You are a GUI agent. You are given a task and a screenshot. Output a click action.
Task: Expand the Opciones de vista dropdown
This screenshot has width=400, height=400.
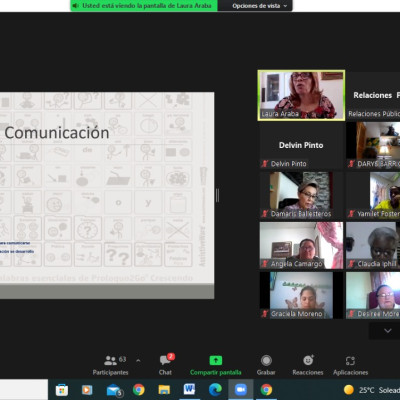click(259, 6)
